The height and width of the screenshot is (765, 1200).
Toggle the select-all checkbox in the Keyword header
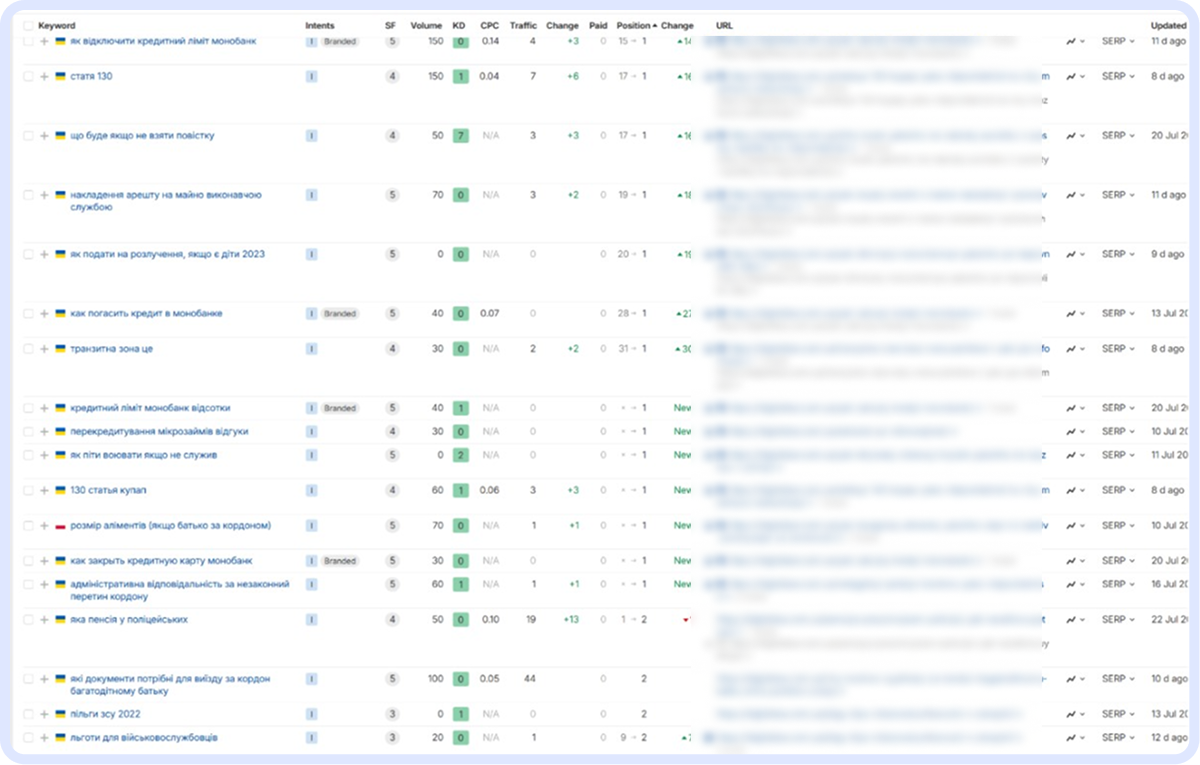28,26
